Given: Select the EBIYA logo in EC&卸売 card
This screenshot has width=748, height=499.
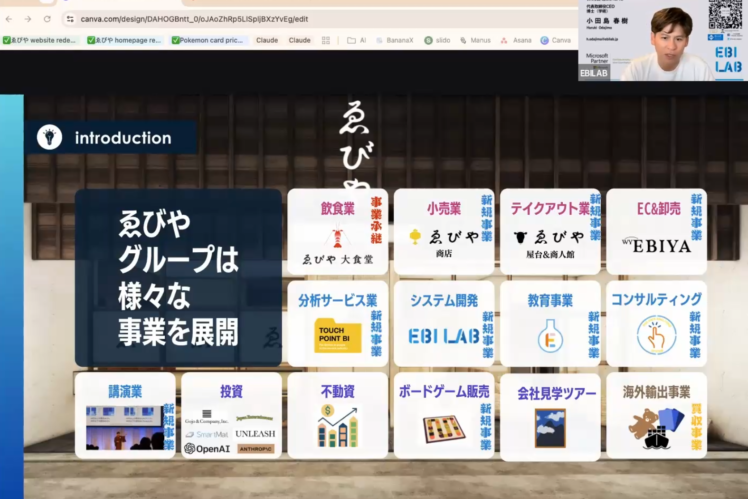Looking at the screenshot, I should click(656, 245).
